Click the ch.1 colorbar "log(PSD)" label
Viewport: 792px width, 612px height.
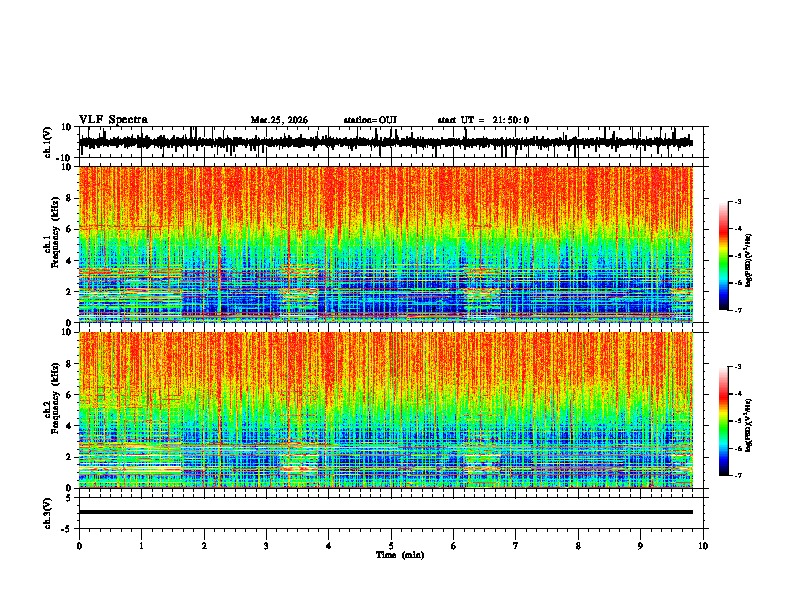749,261
